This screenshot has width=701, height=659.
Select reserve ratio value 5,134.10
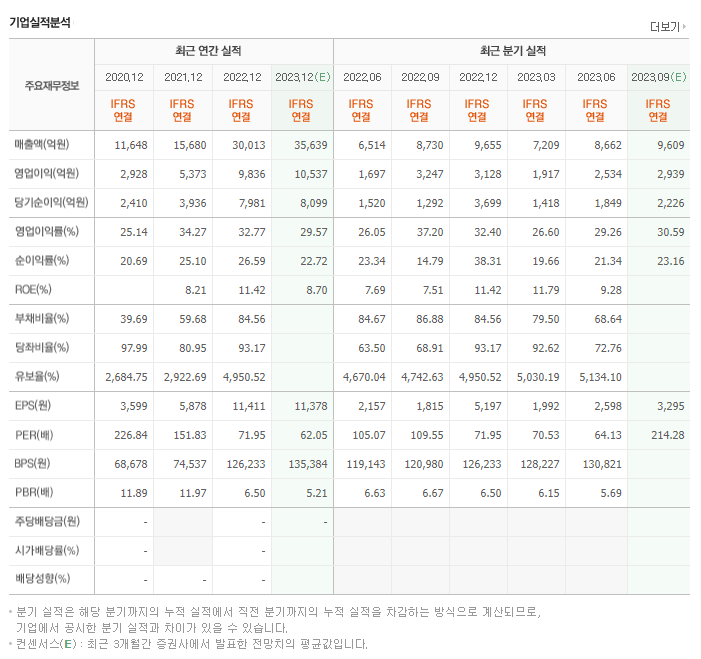(600, 377)
